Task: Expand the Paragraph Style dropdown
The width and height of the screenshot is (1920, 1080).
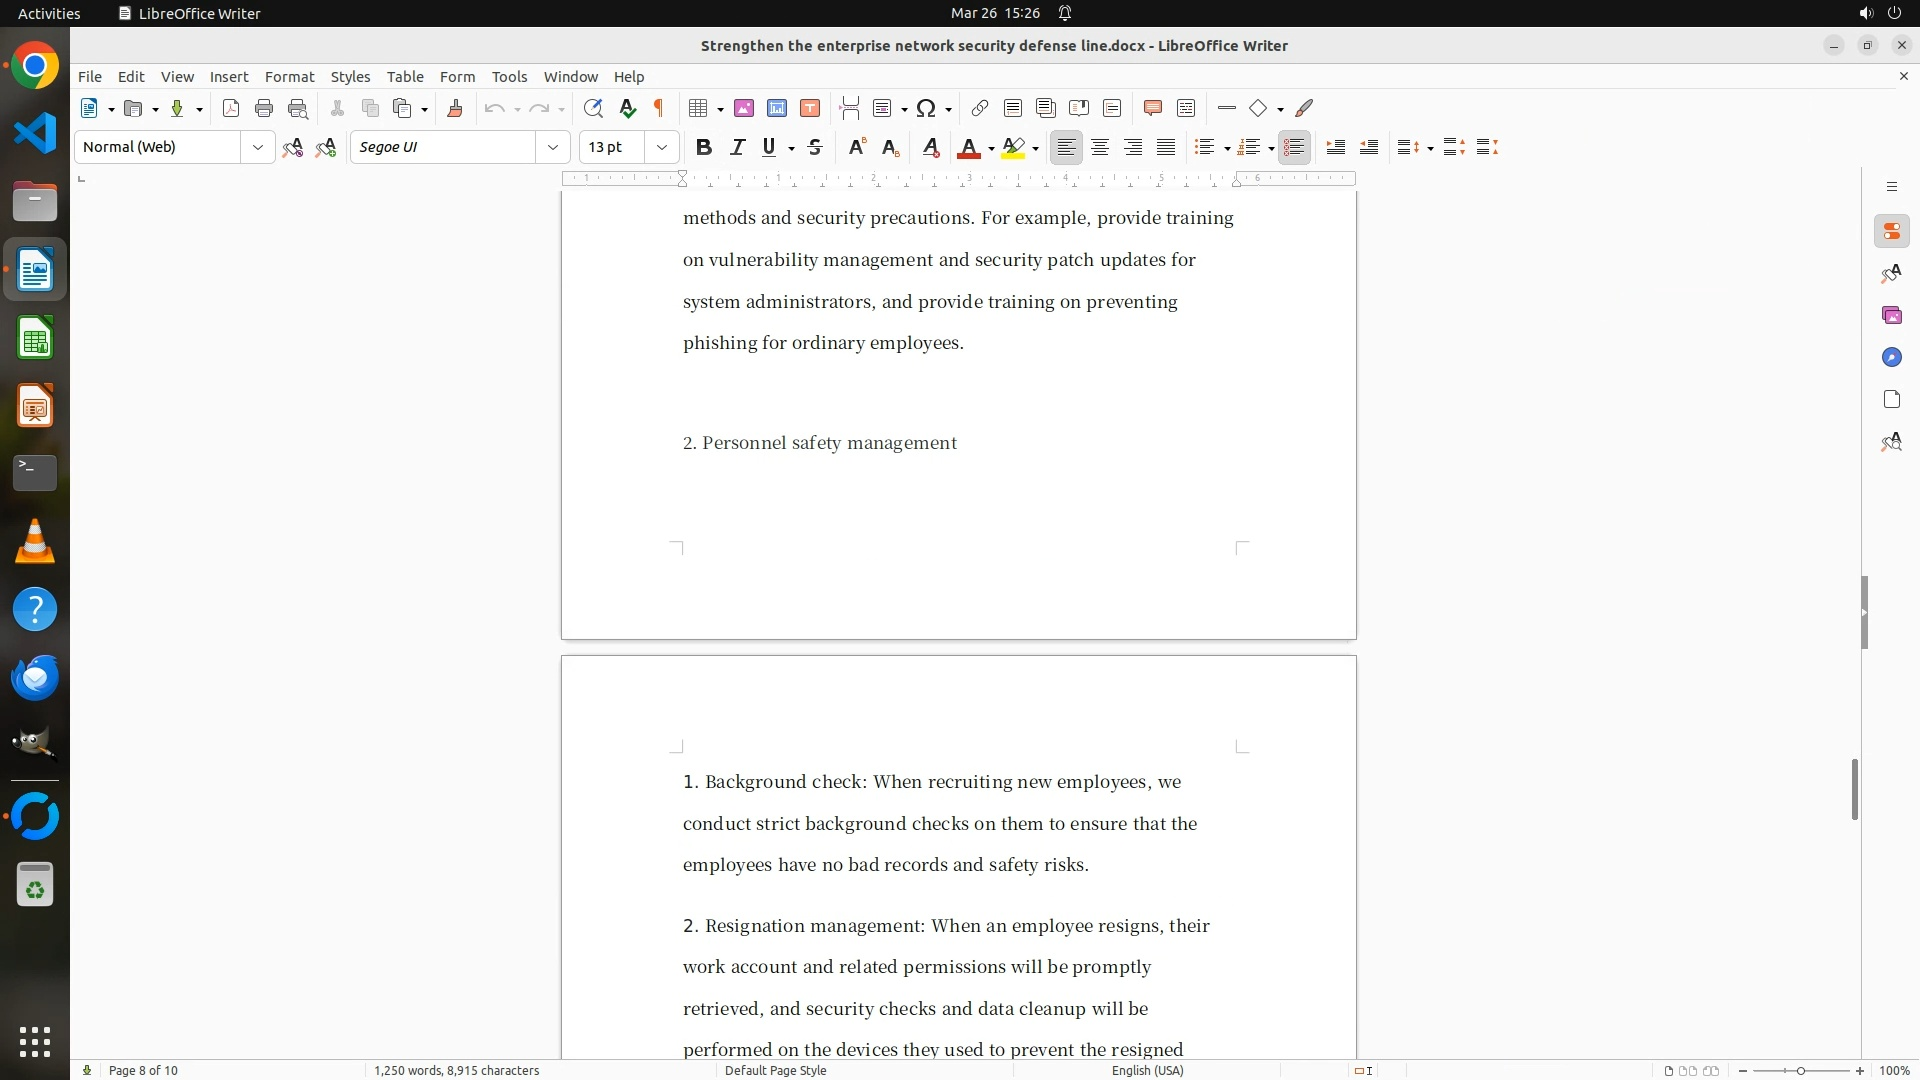Action: 257,148
